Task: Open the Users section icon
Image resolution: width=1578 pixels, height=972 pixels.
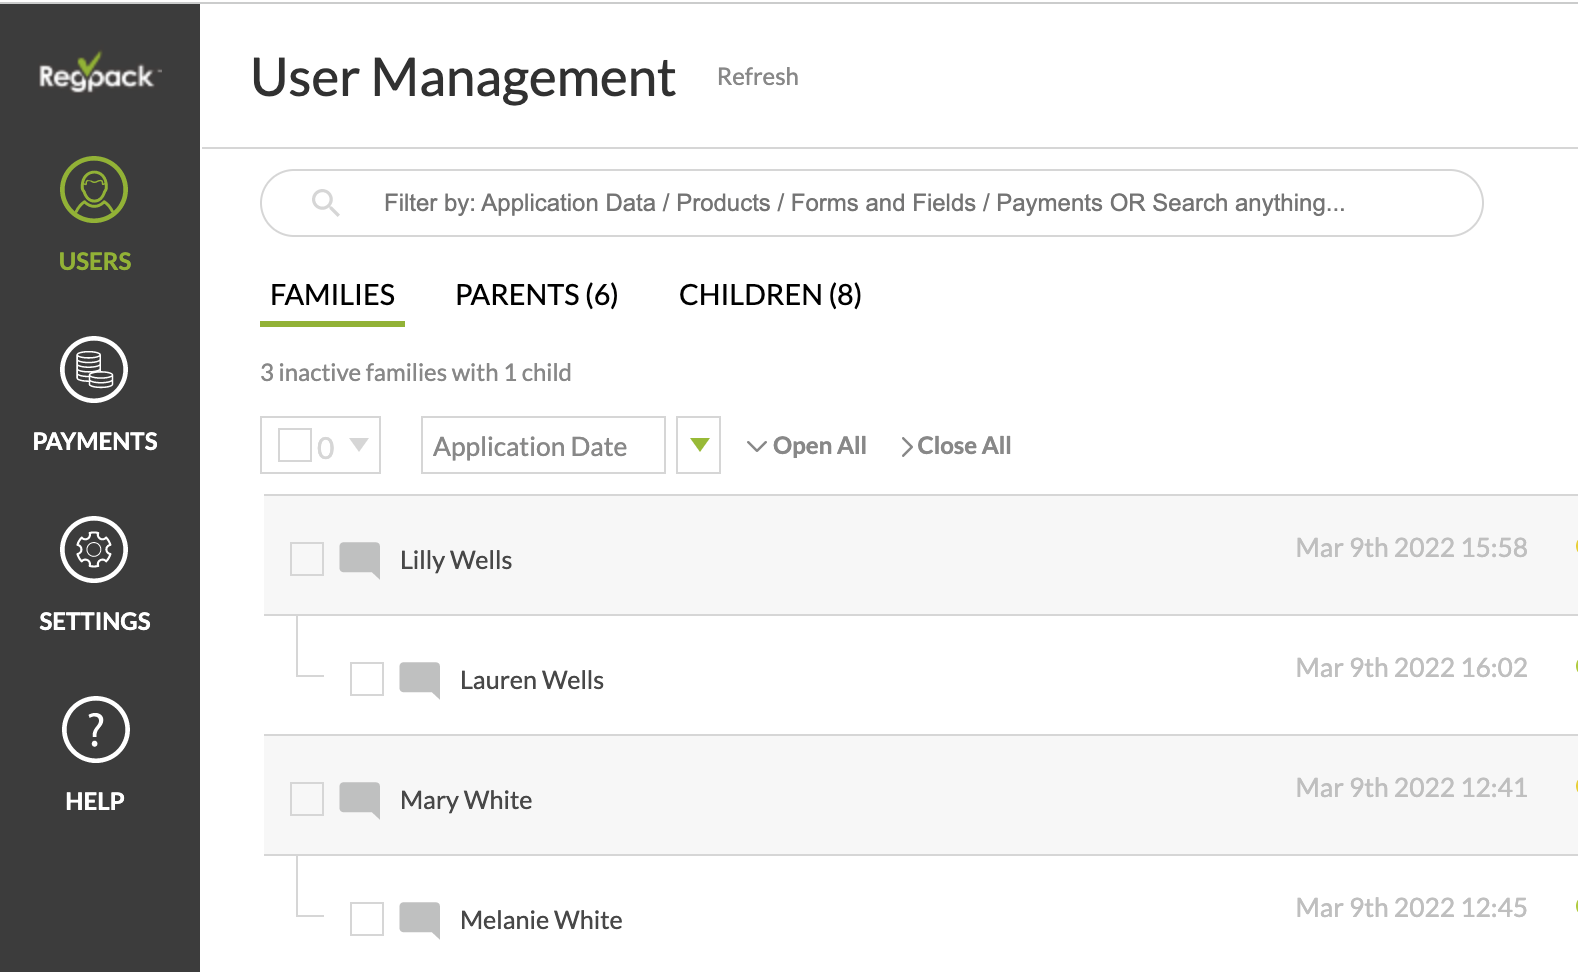Action: [94, 190]
